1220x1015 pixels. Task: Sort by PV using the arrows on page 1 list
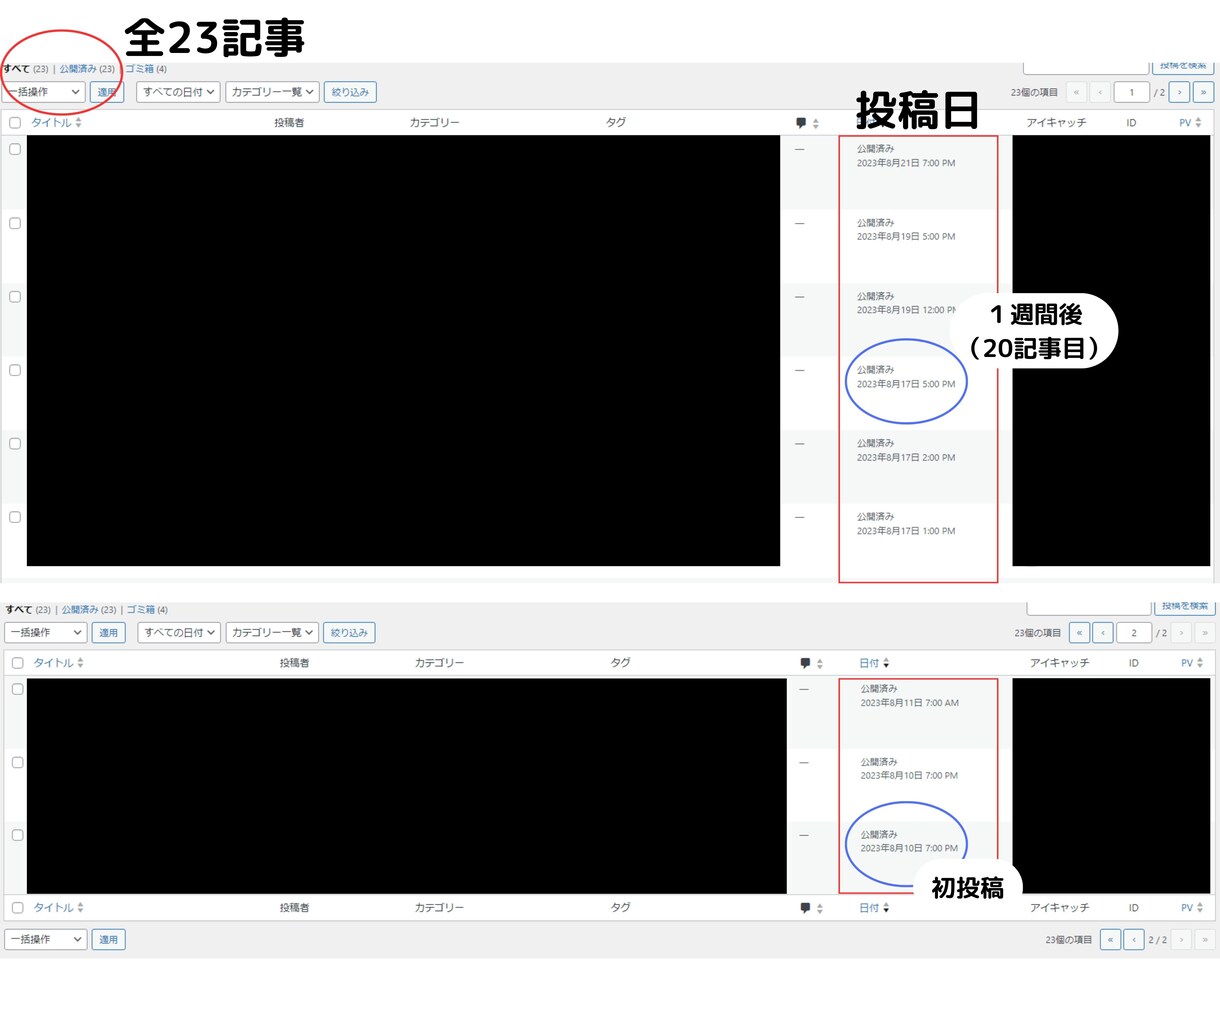[1190, 123]
